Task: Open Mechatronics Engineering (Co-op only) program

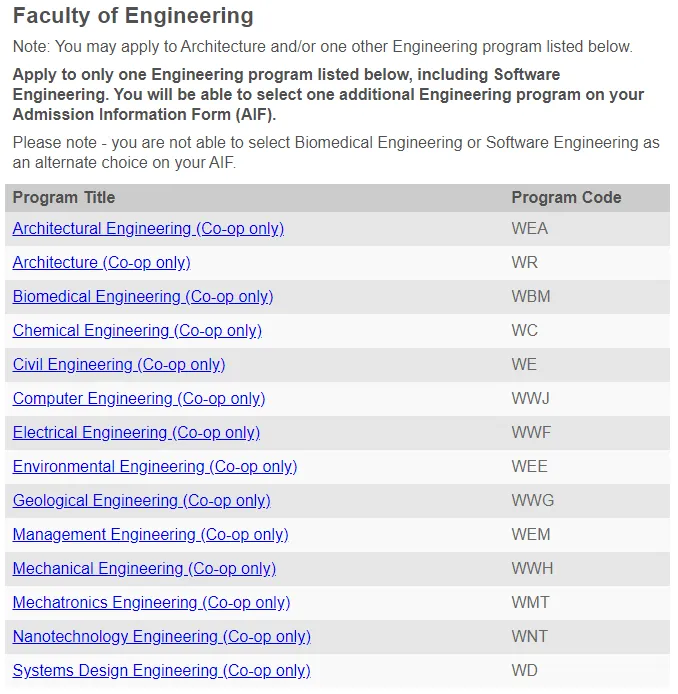Action: [x=151, y=603]
